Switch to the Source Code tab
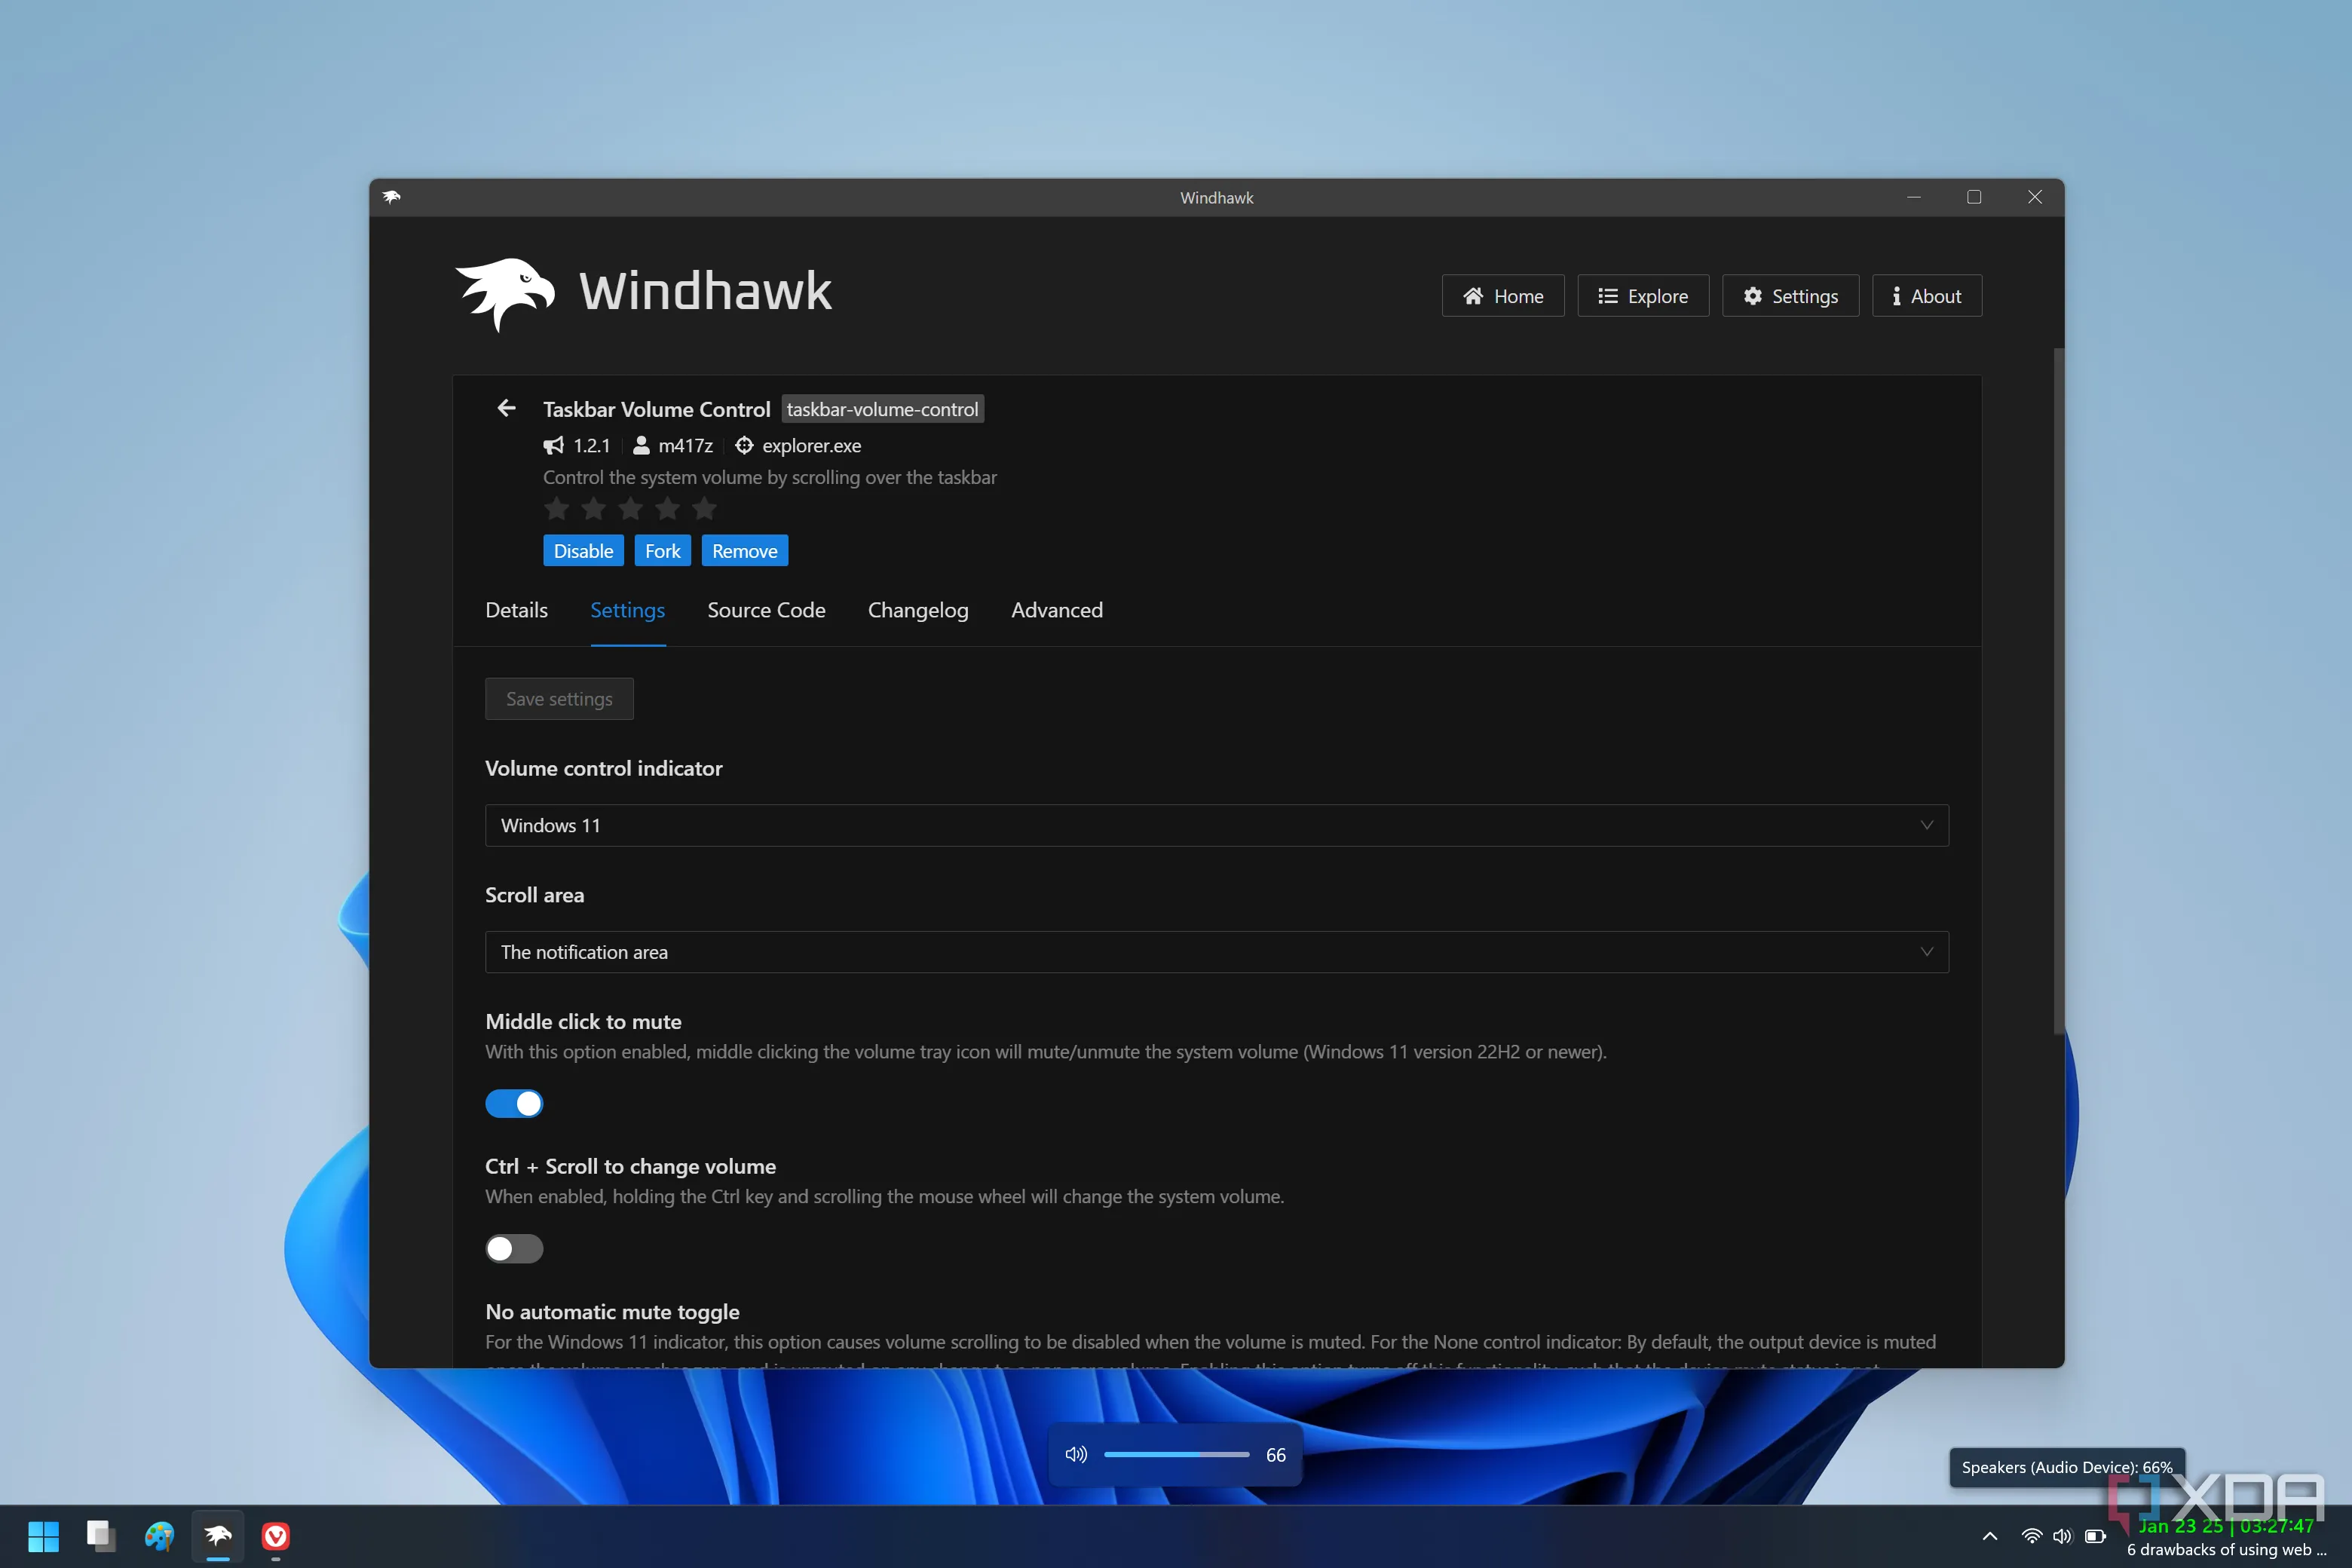This screenshot has width=2352, height=1568. pyautogui.click(x=765, y=610)
